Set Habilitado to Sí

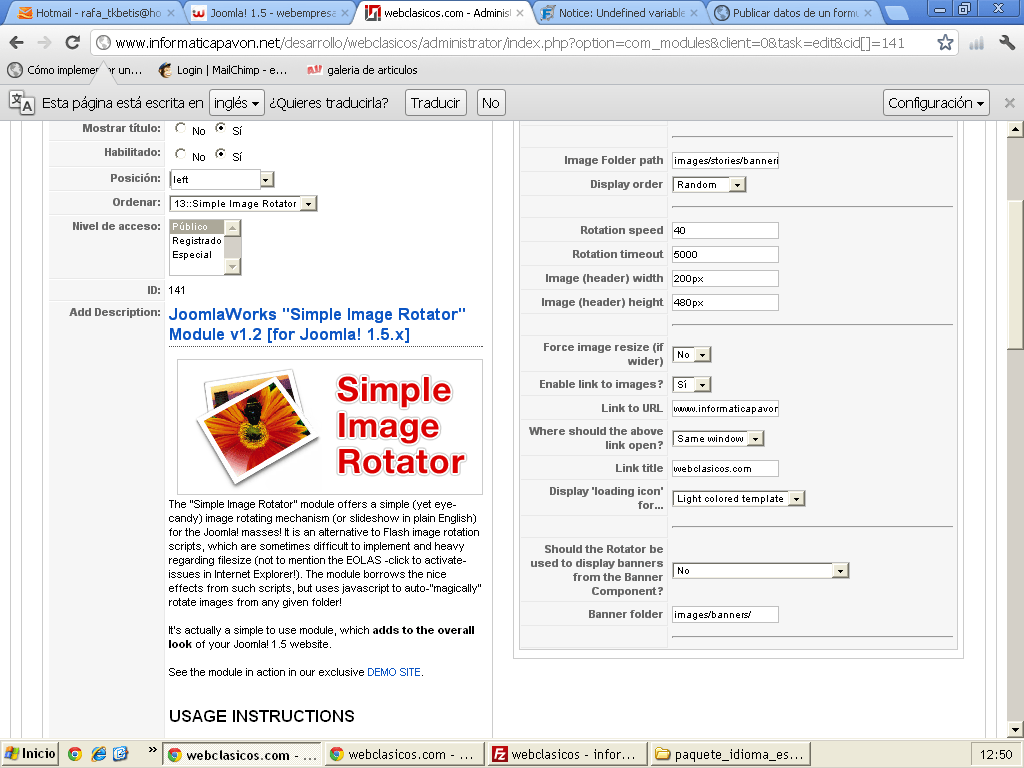pyautogui.click(x=221, y=154)
